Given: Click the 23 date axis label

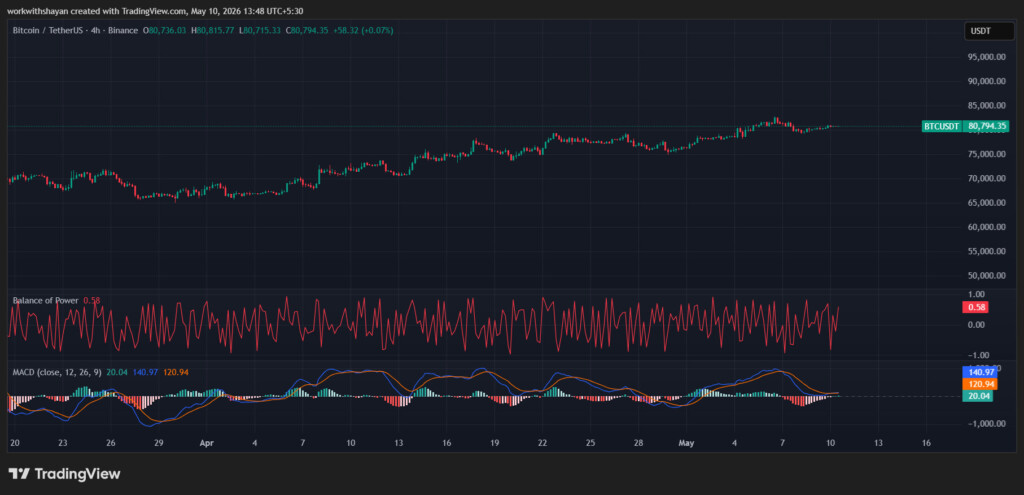Looking at the screenshot, I should [x=63, y=443].
